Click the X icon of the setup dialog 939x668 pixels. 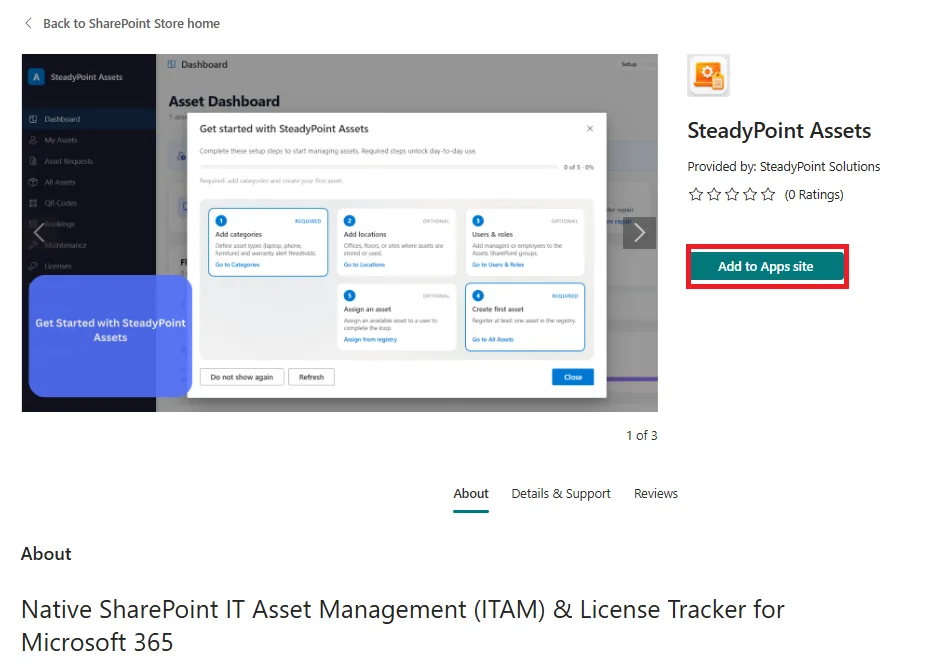point(590,128)
